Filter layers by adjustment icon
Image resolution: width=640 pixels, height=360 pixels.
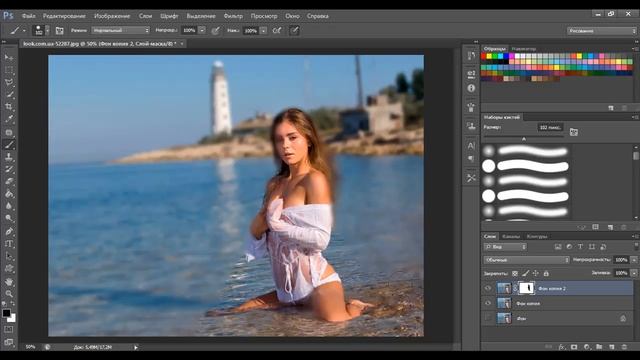point(569,247)
